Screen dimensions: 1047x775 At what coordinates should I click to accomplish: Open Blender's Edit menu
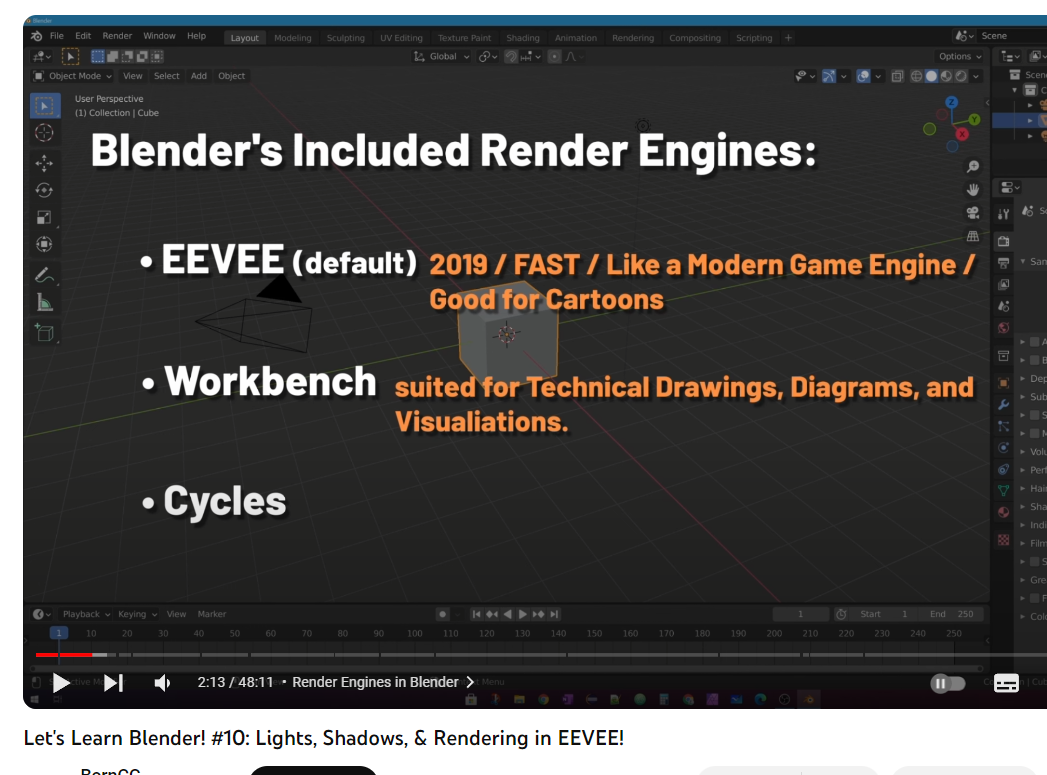(x=83, y=36)
